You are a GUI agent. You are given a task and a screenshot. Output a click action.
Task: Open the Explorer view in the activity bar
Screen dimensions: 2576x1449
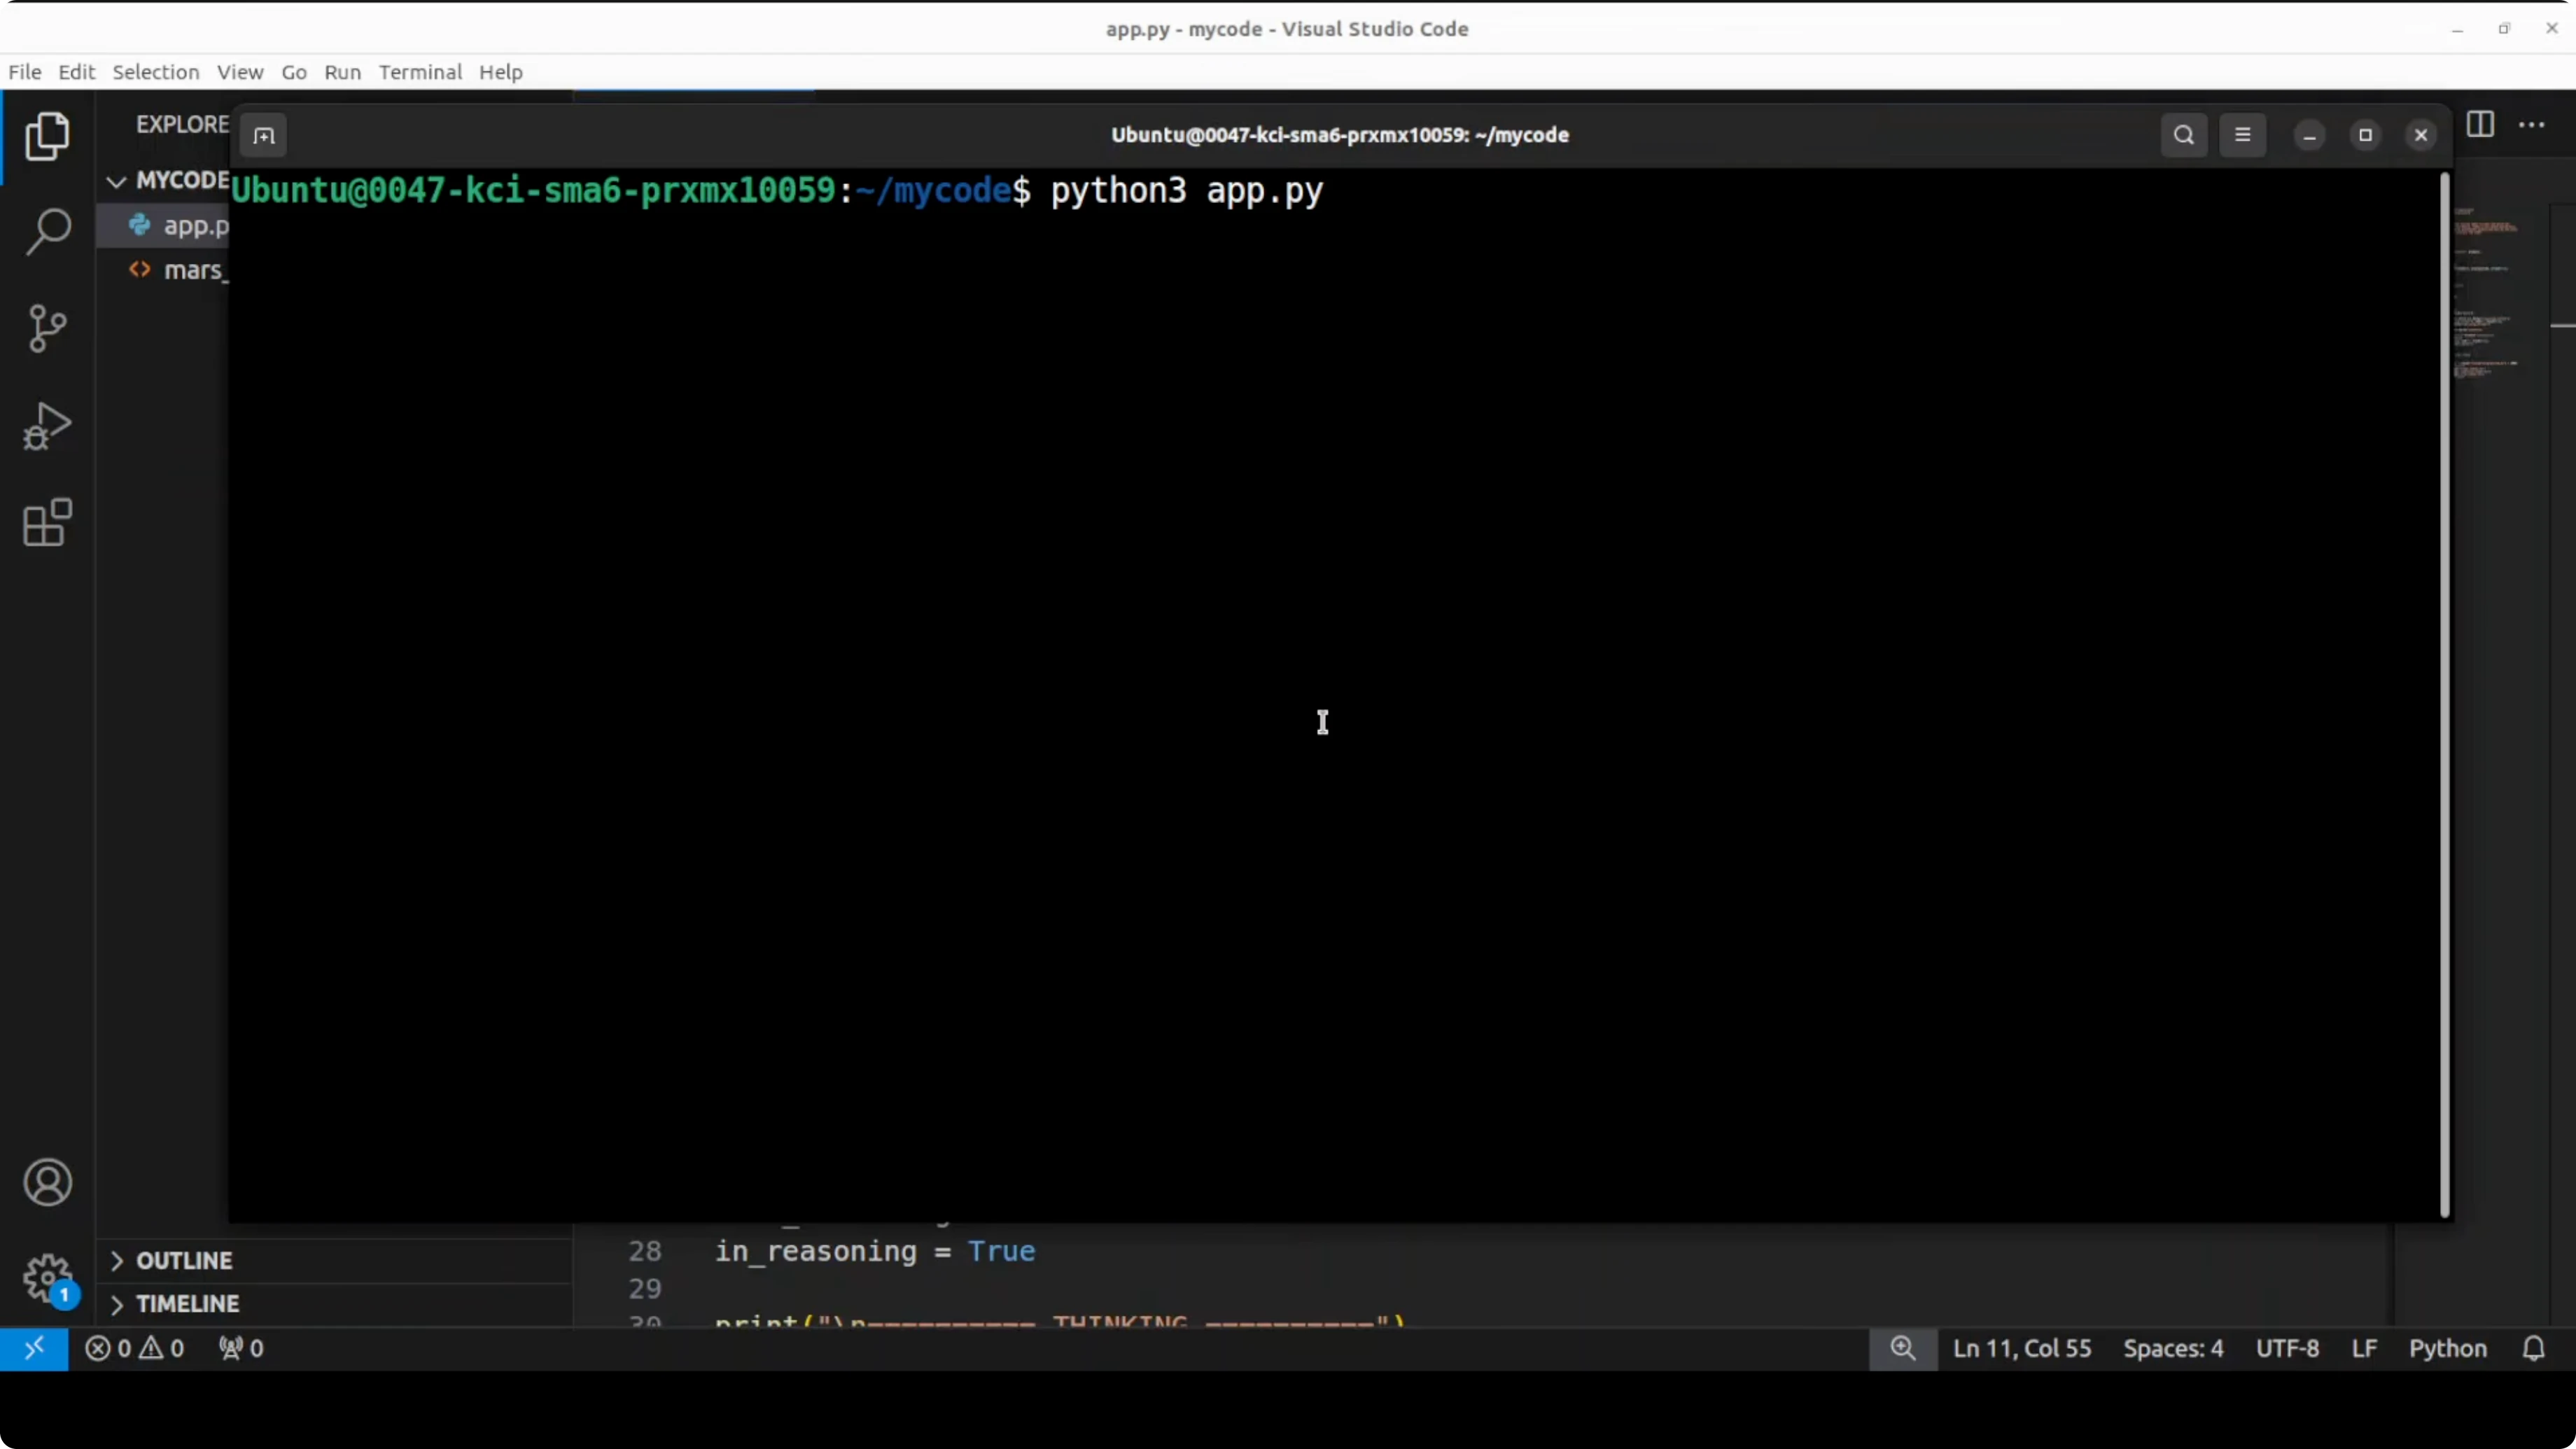click(x=47, y=136)
